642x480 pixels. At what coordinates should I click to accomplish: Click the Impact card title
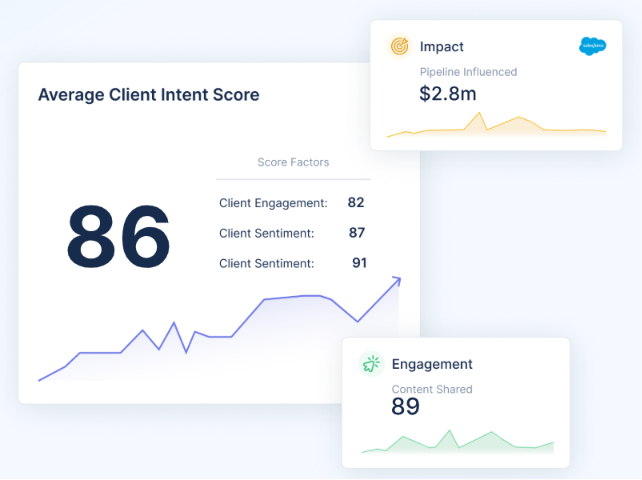(x=442, y=47)
